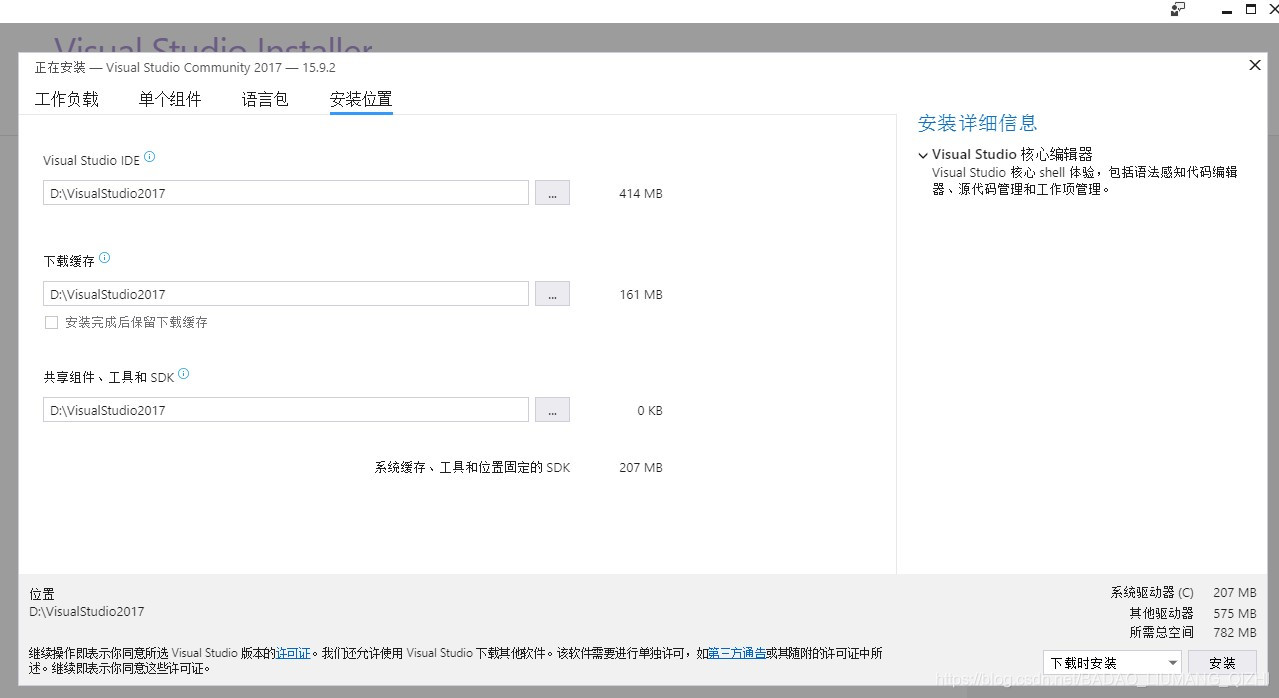
Task: Click the 共享组件、工具和 SDK path field
Action: point(286,410)
